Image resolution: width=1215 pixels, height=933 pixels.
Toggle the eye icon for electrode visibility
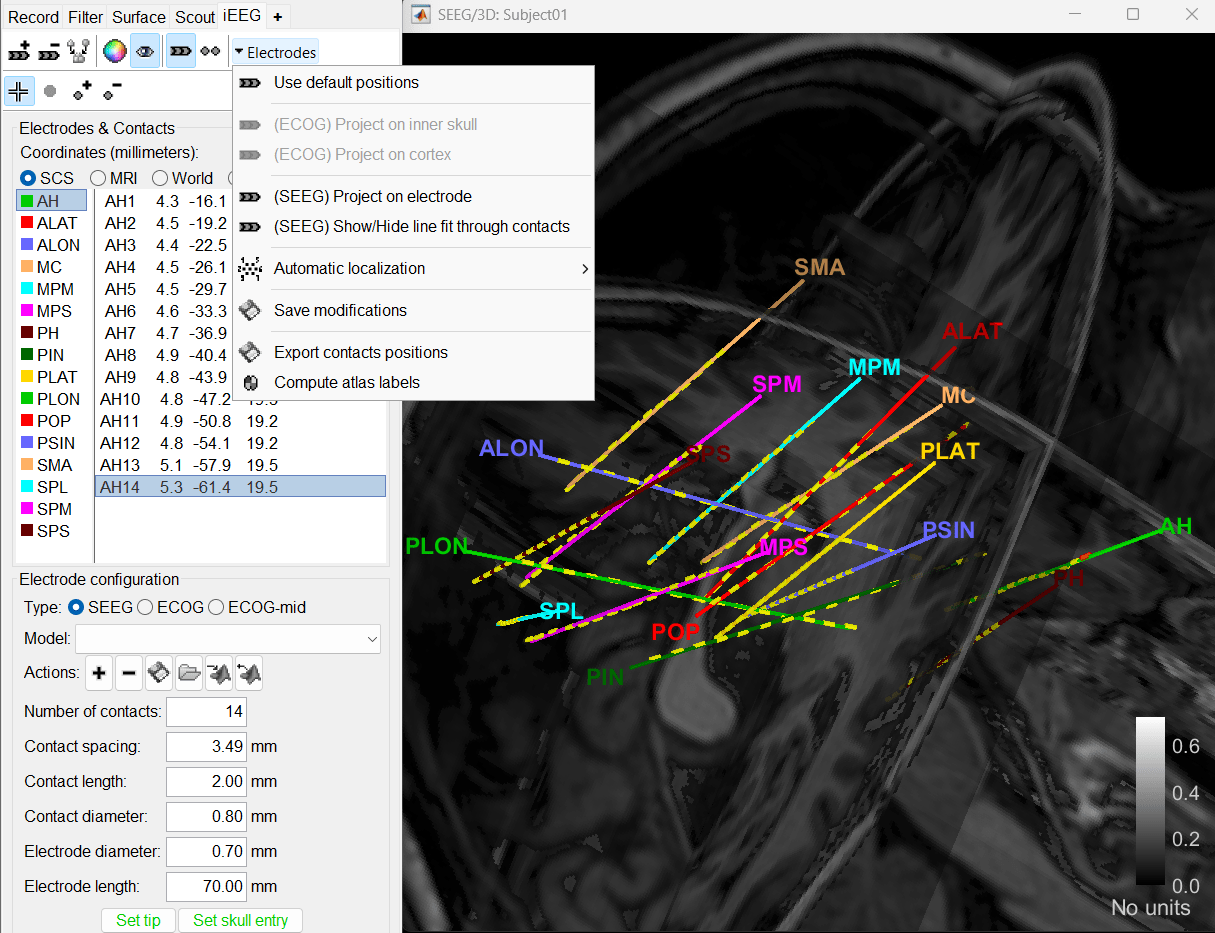[x=145, y=51]
